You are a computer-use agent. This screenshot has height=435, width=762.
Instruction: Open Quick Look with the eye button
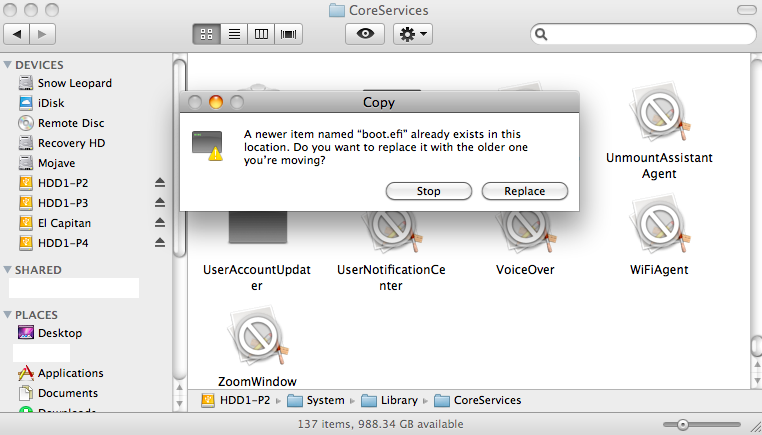pos(365,34)
